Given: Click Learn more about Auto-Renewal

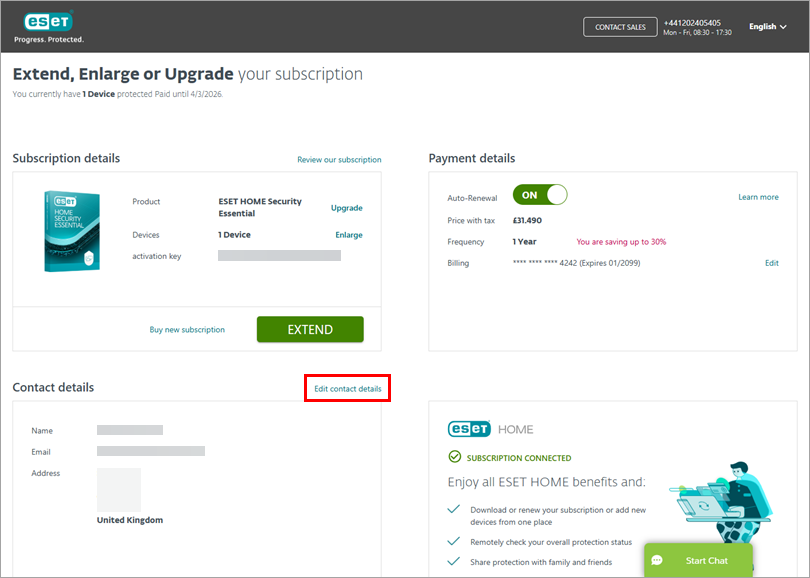Looking at the screenshot, I should point(758,197).
